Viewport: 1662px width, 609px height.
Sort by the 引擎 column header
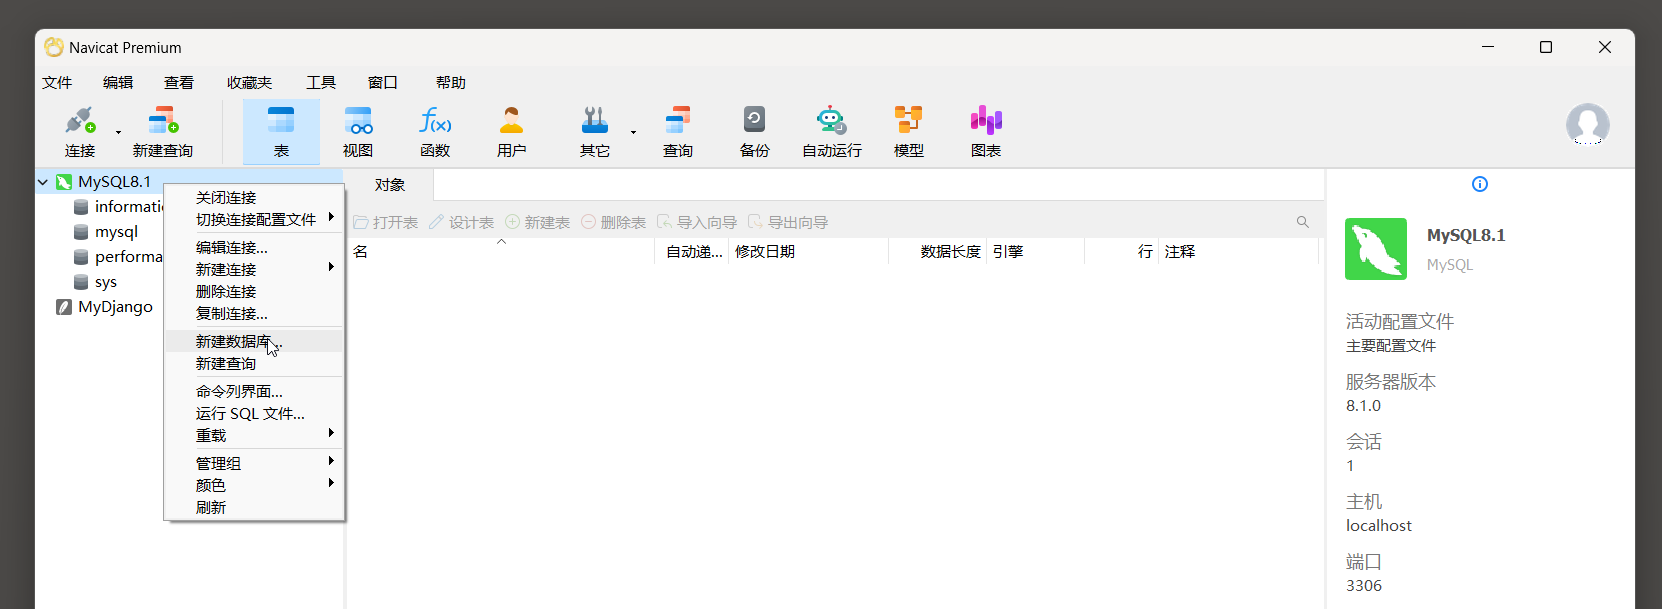coord(1036,252)
